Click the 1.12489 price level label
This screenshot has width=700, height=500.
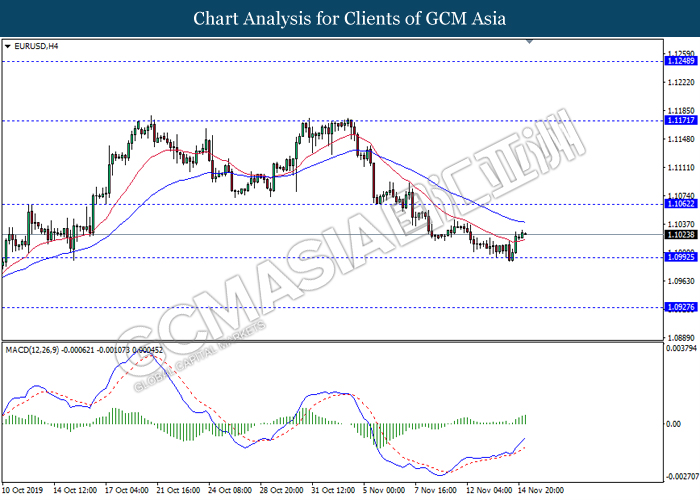[681, 61]
